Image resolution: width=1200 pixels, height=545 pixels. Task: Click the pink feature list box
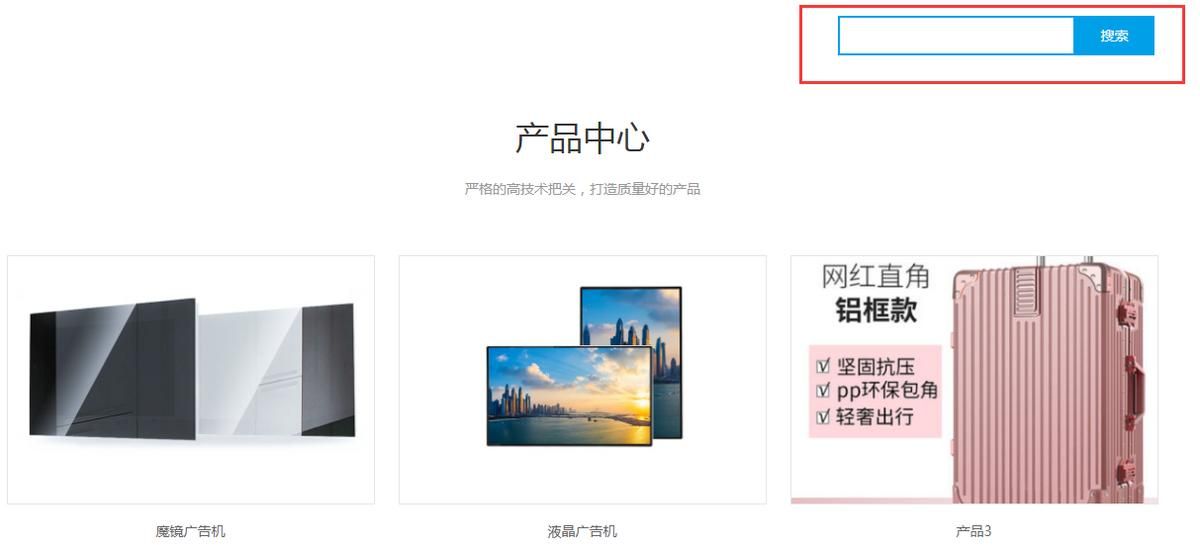[x=876, y=391]
